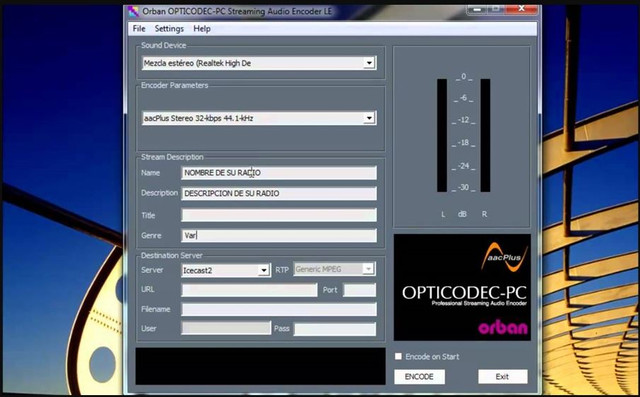
Task: Open the Server type Icecast2 dropdown
Action: tap(226, 270)
